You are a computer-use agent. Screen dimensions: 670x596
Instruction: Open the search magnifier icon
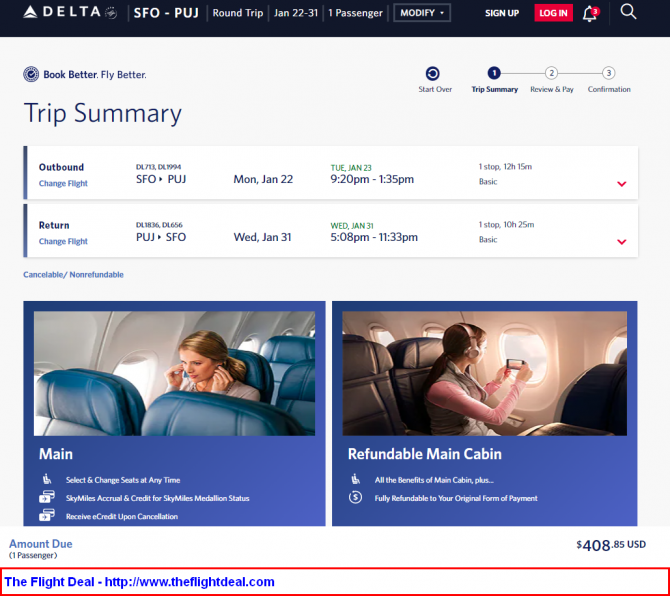tap(628, 12)
